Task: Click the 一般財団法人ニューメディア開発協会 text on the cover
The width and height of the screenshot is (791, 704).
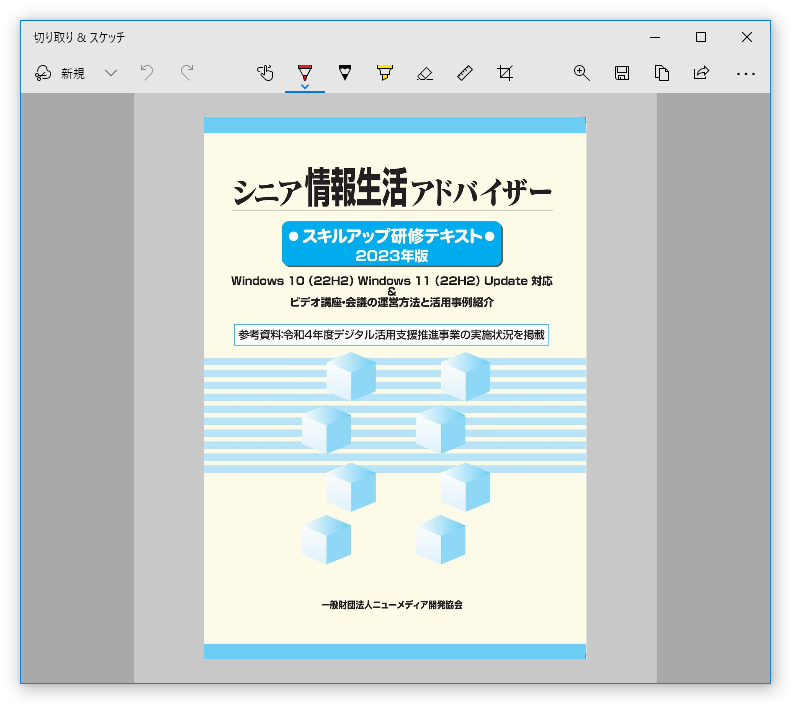Action: coord(392,605)
